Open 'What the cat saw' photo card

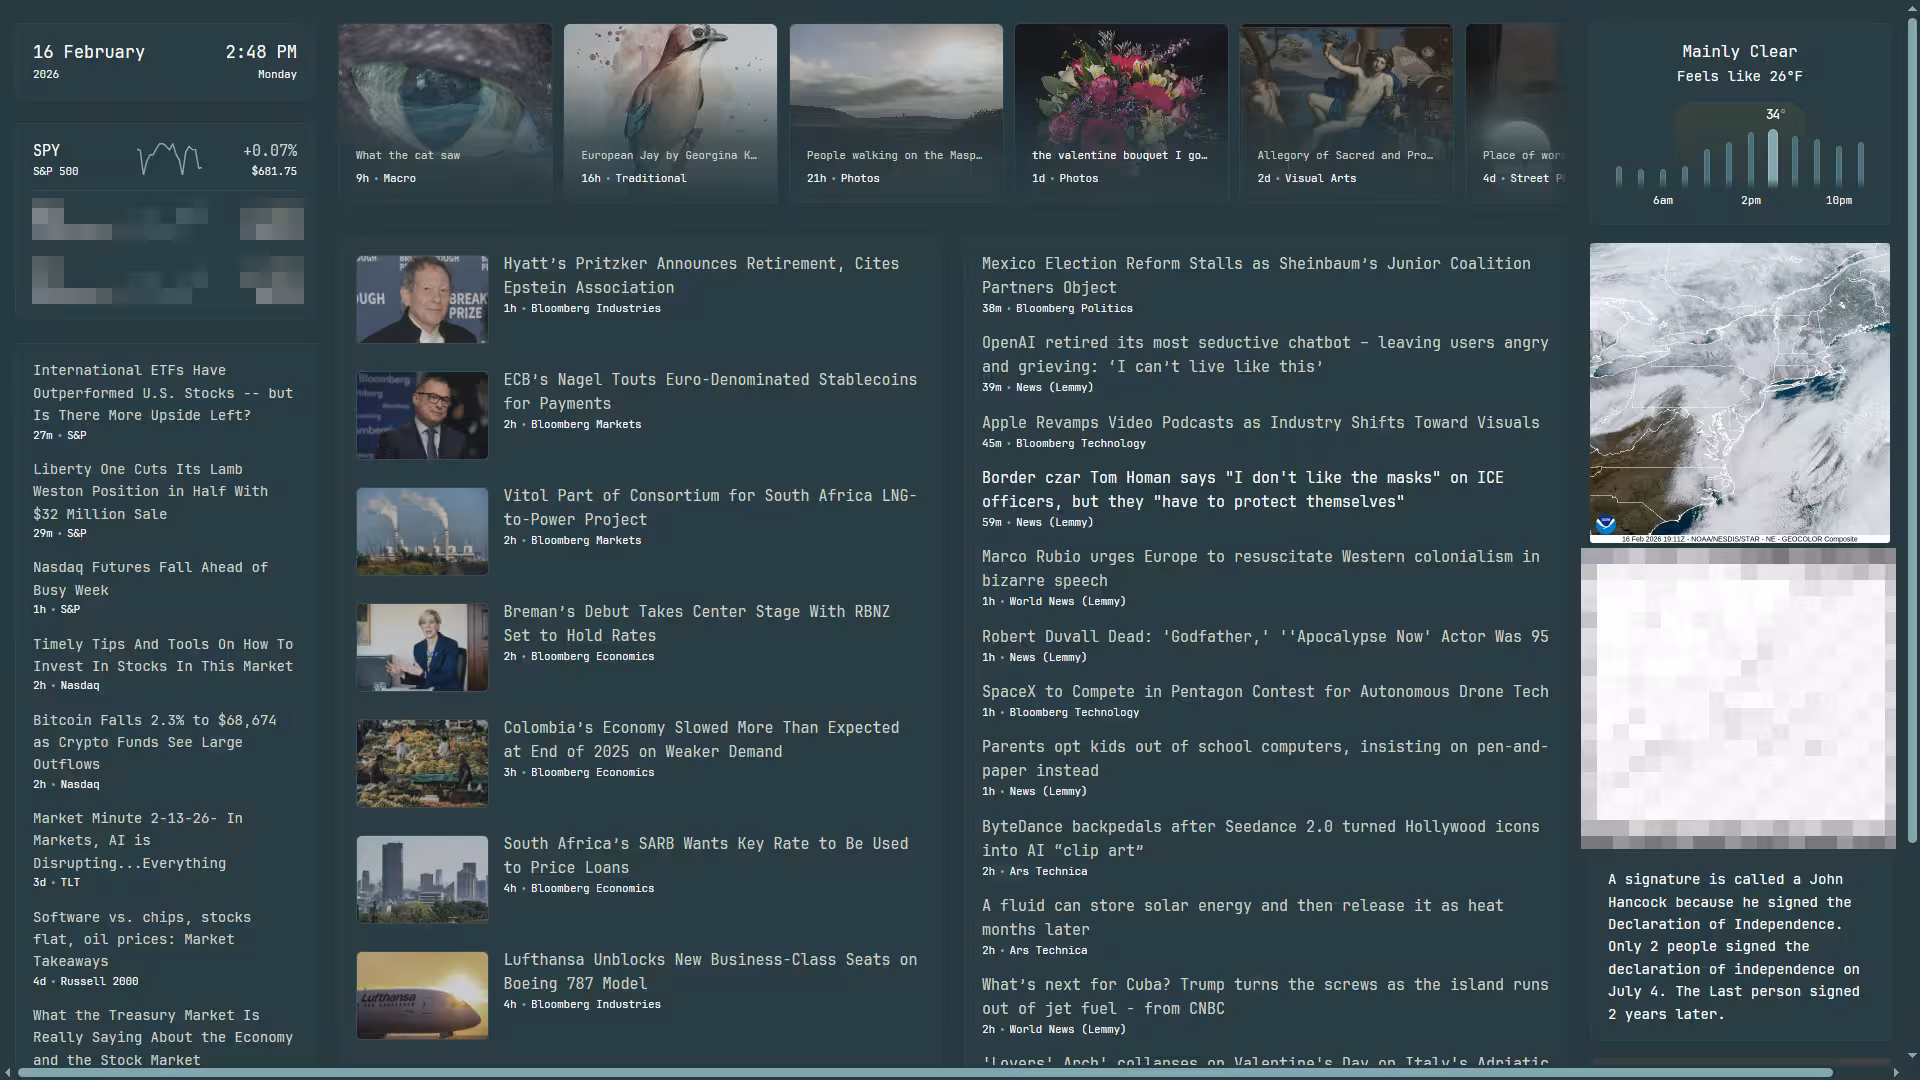pyautogui.click(x=445, y=112)
